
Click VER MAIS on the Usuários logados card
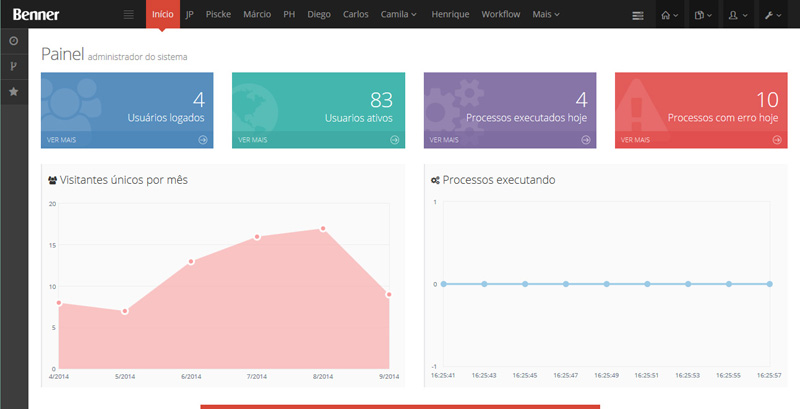(61, 140)
